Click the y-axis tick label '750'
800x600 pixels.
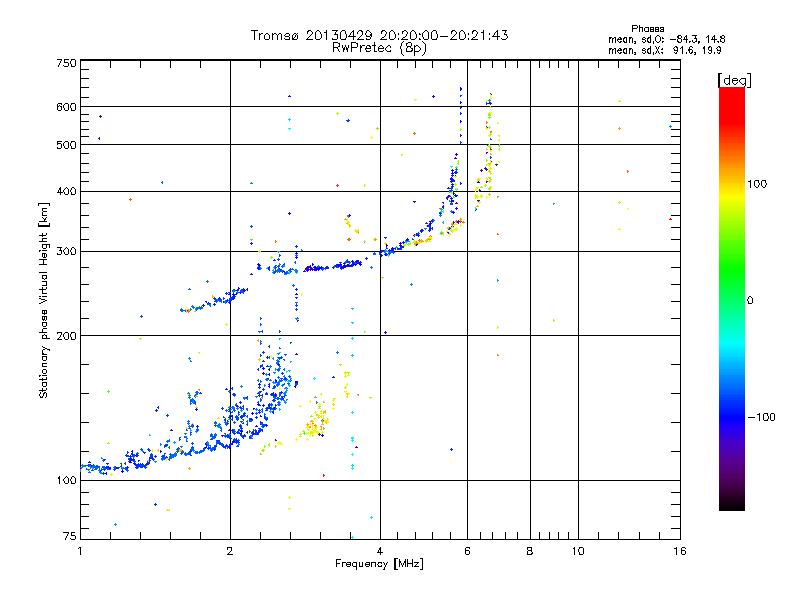67,63
